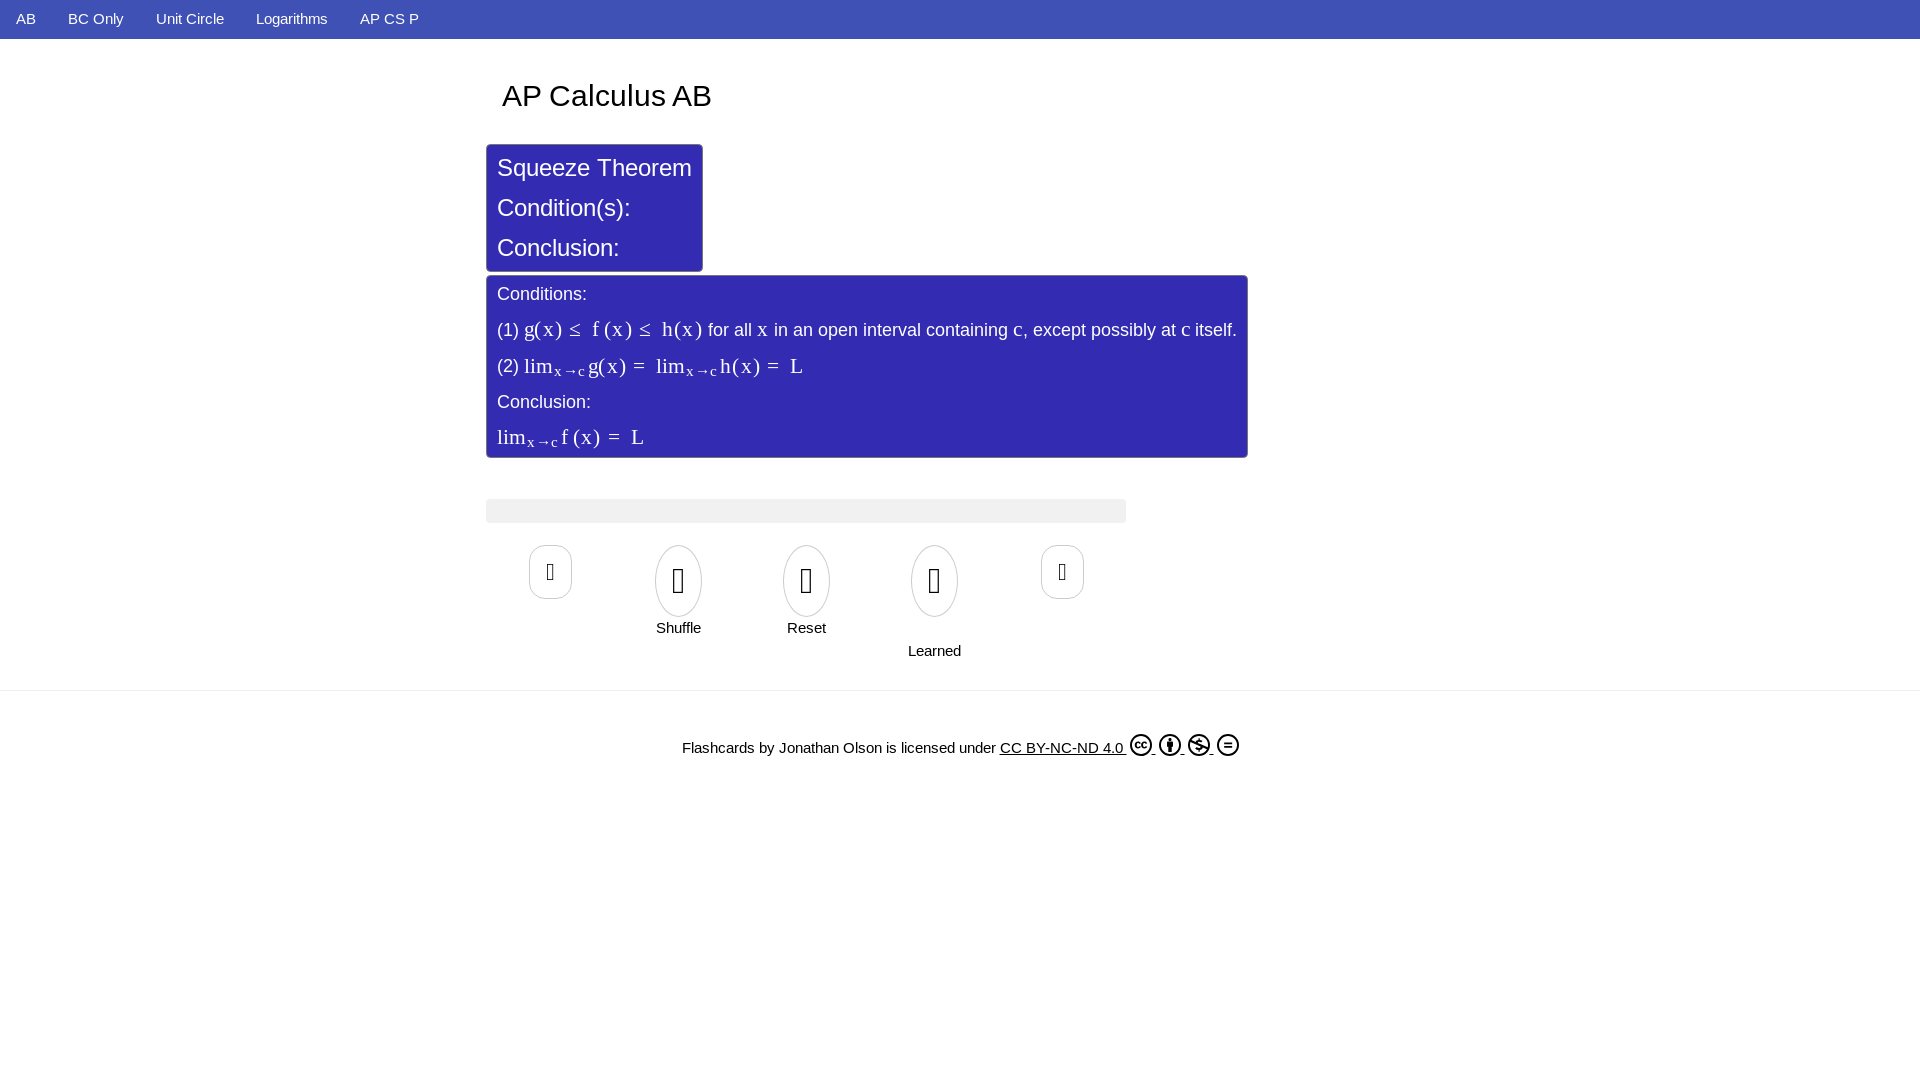The image size is (1920, 1080).
Task: Switch to AP CS P flashcards
Action: pos(389,19)
